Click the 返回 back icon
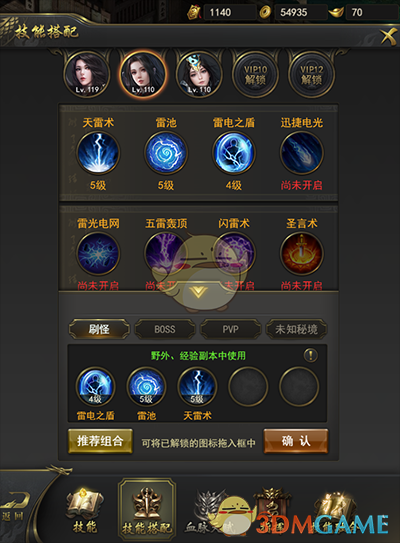The height and width of the screenshot is (543, 400). 15,507
